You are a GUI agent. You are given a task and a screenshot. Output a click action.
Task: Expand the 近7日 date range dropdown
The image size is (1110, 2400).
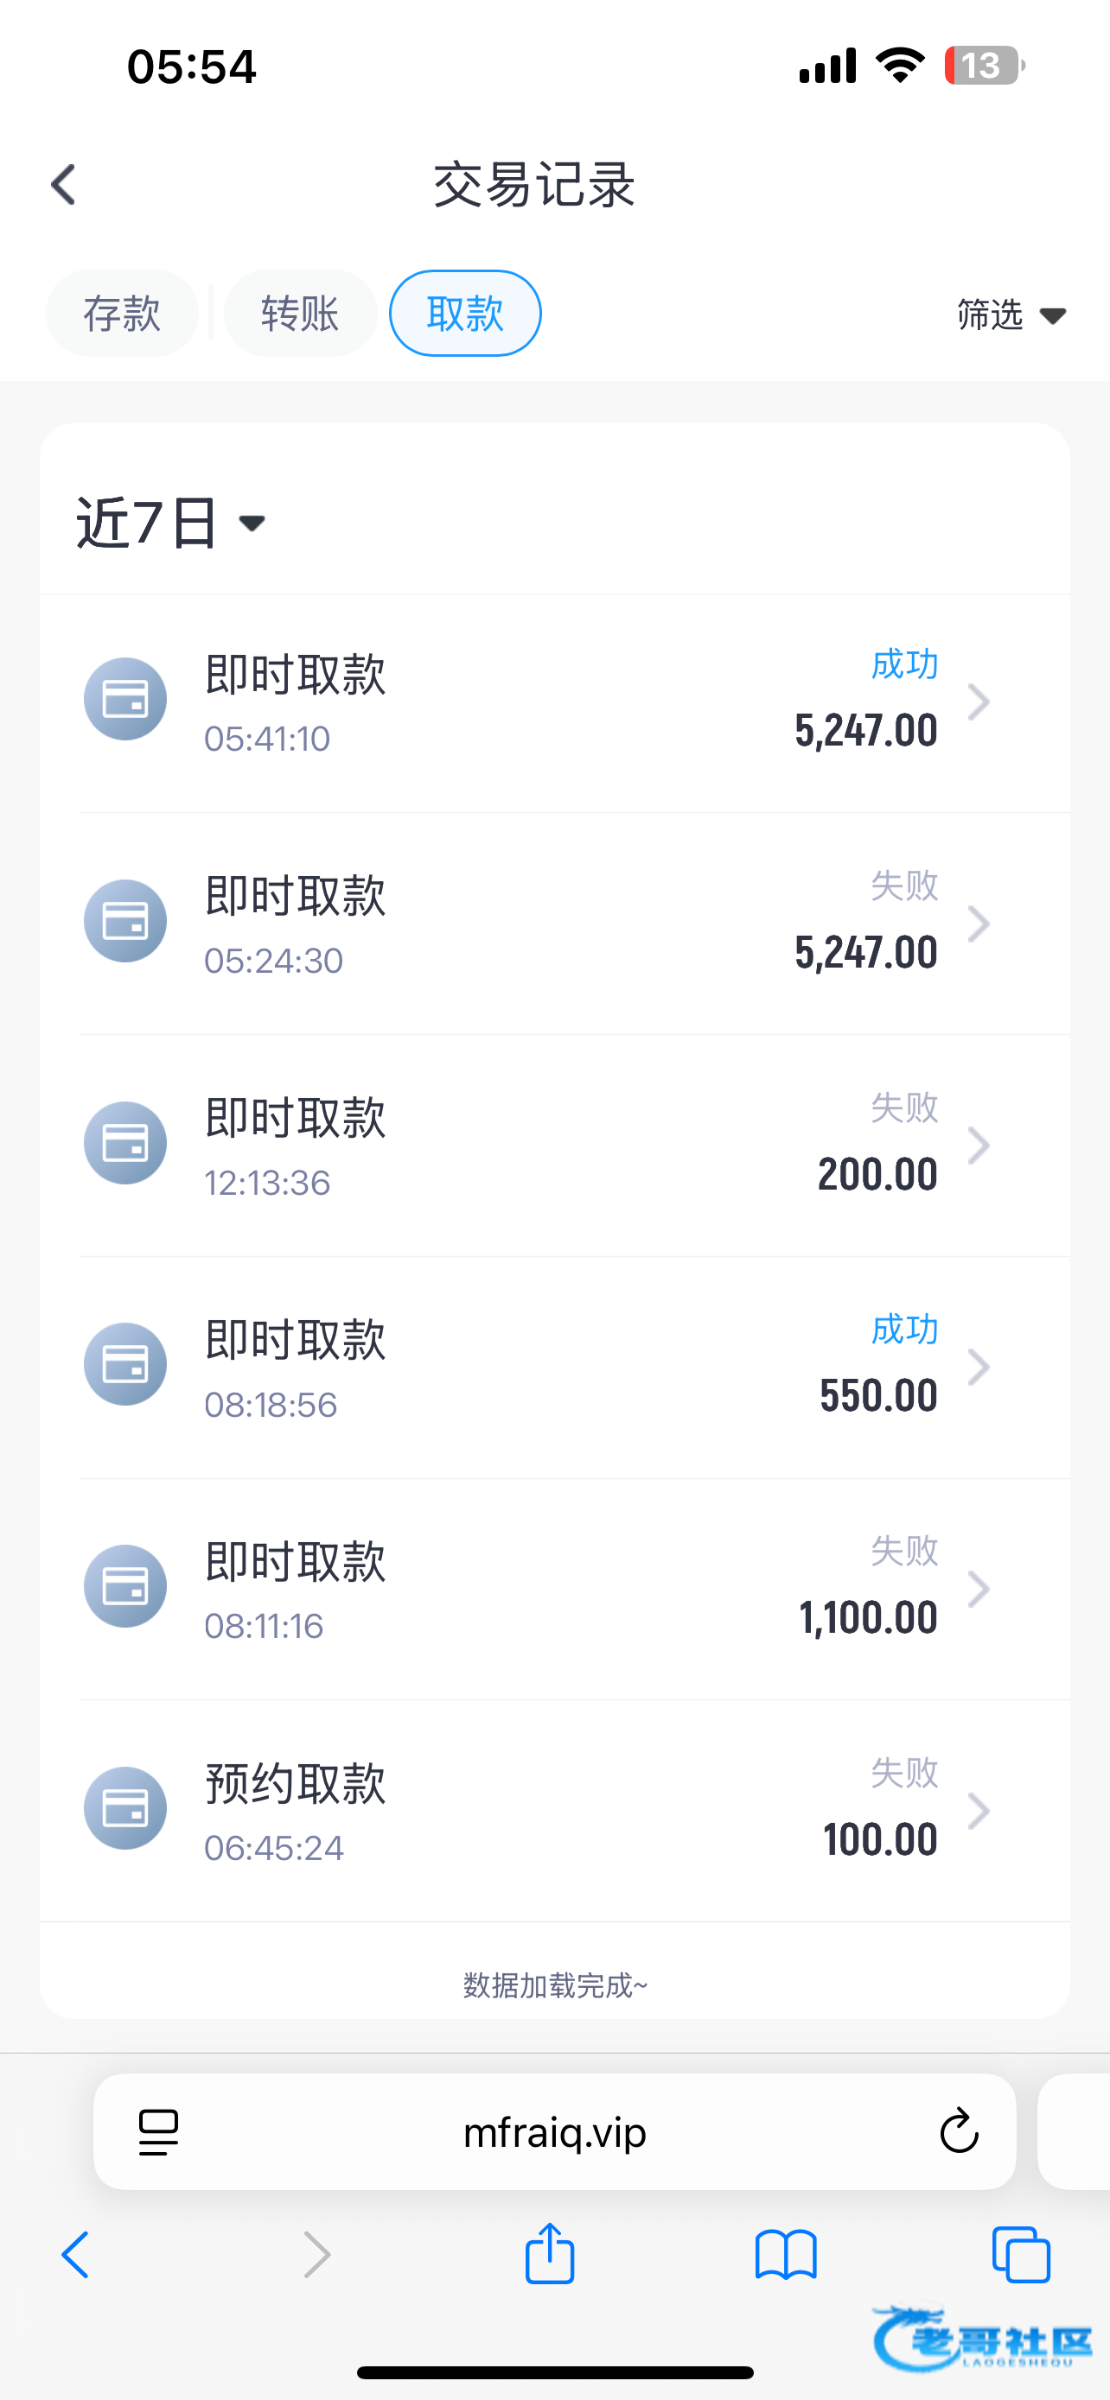[x=171, y=523]
